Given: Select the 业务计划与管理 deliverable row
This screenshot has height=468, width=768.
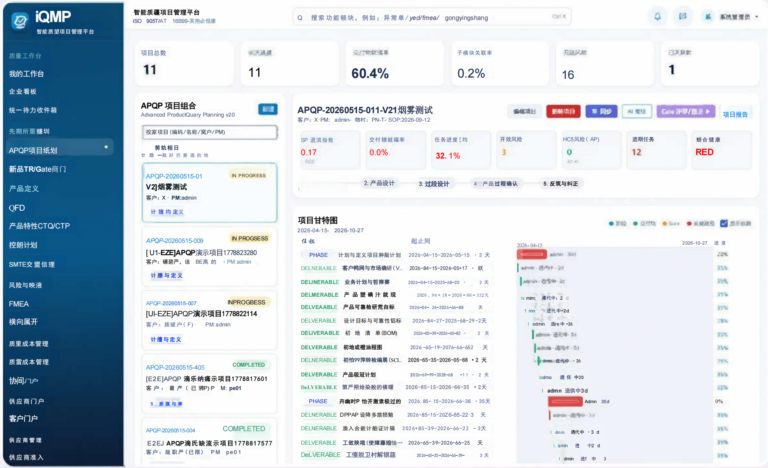Looking at the screenshot, I should 396,282.
